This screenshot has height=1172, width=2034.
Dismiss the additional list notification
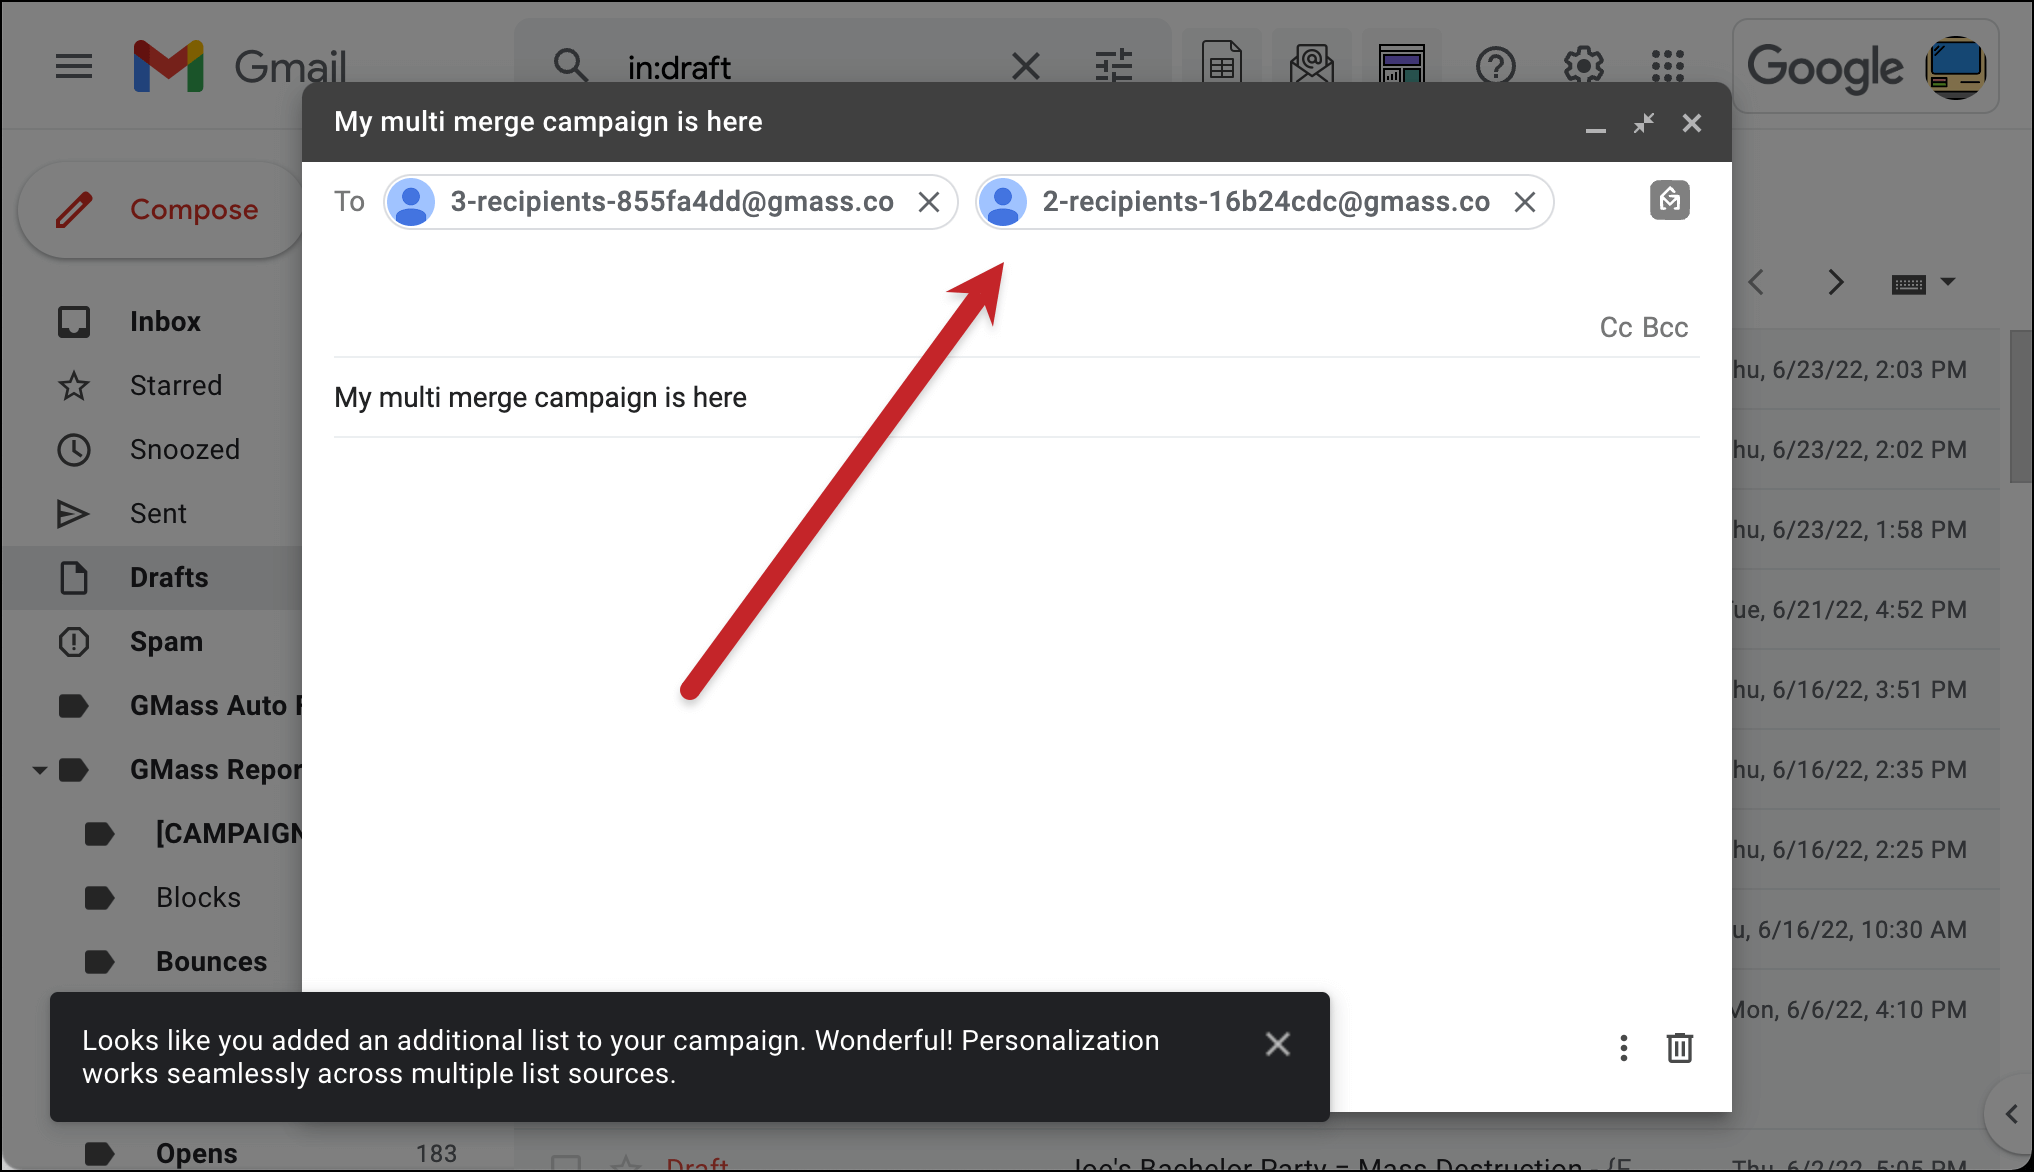tap(1278, 1044)
